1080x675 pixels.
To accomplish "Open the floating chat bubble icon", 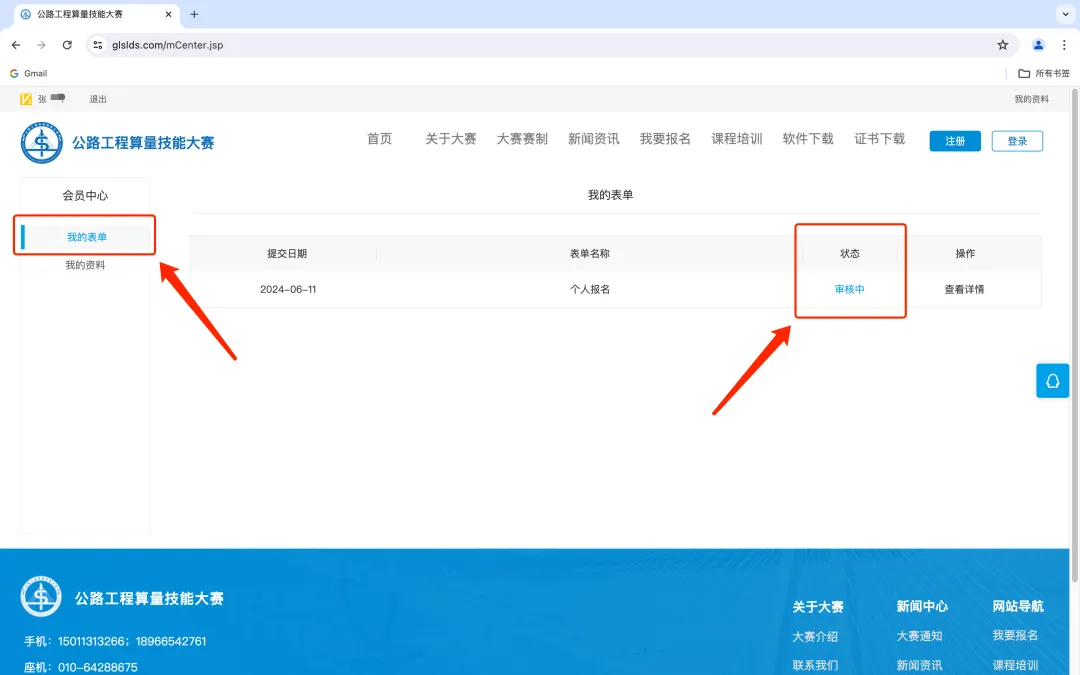I will (x=1052, y=381).
